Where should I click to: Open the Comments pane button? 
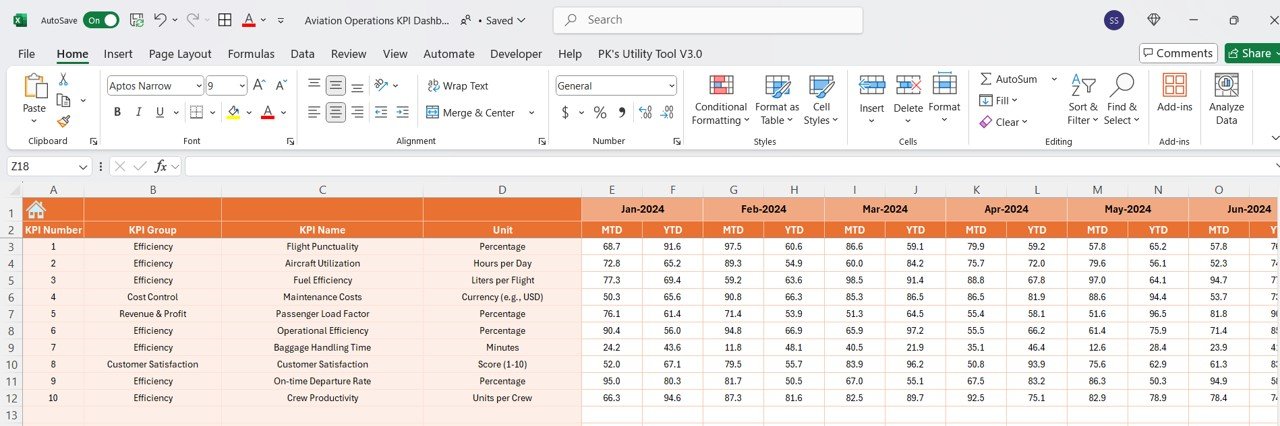pyautogui.click(x=1178, y=53)
